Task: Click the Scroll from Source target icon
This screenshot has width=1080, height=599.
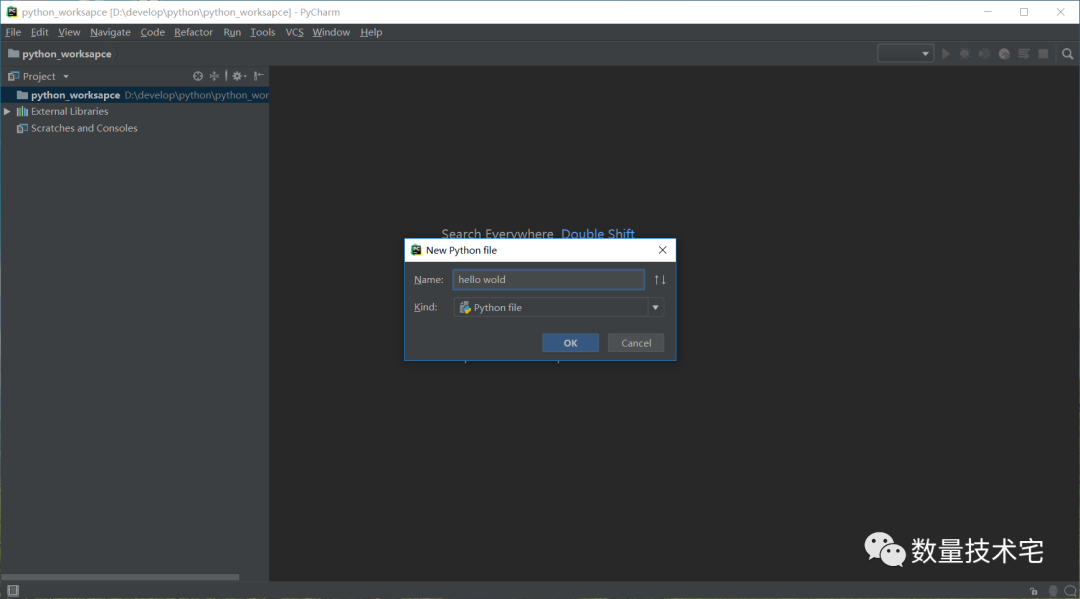Action: tap(198, 76)
